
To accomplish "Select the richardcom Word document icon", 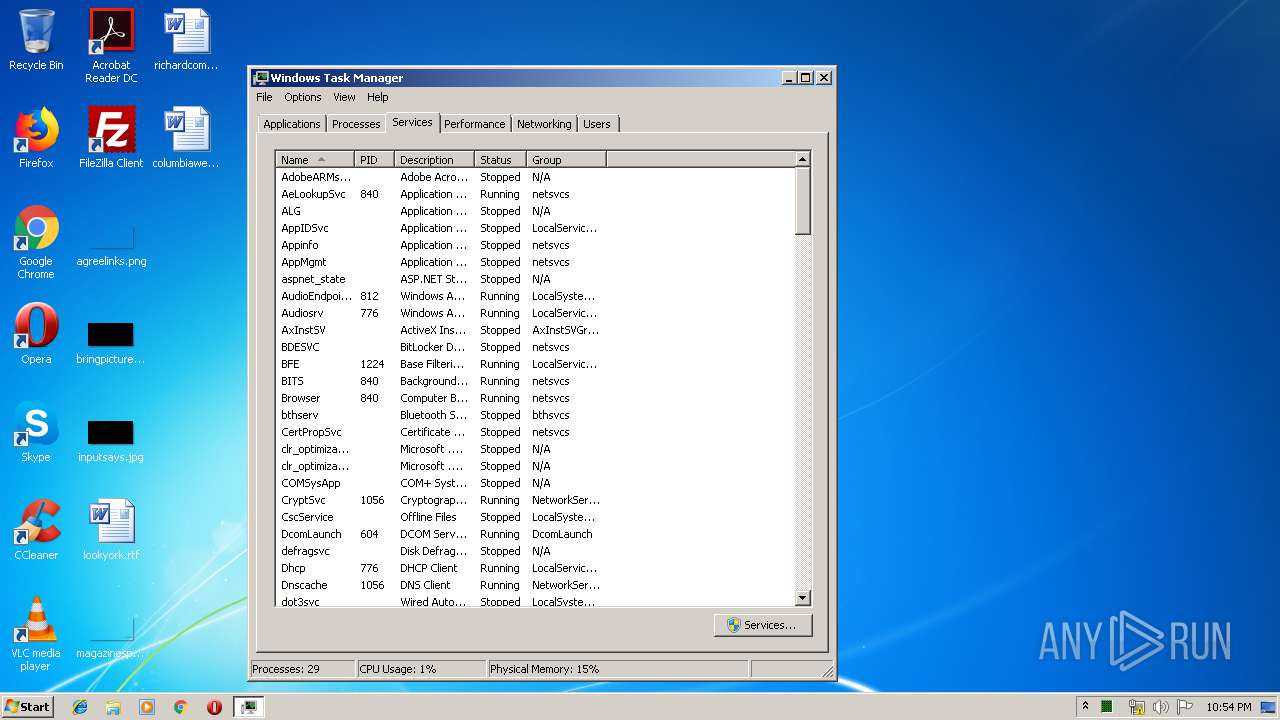I will pos(186,40).
